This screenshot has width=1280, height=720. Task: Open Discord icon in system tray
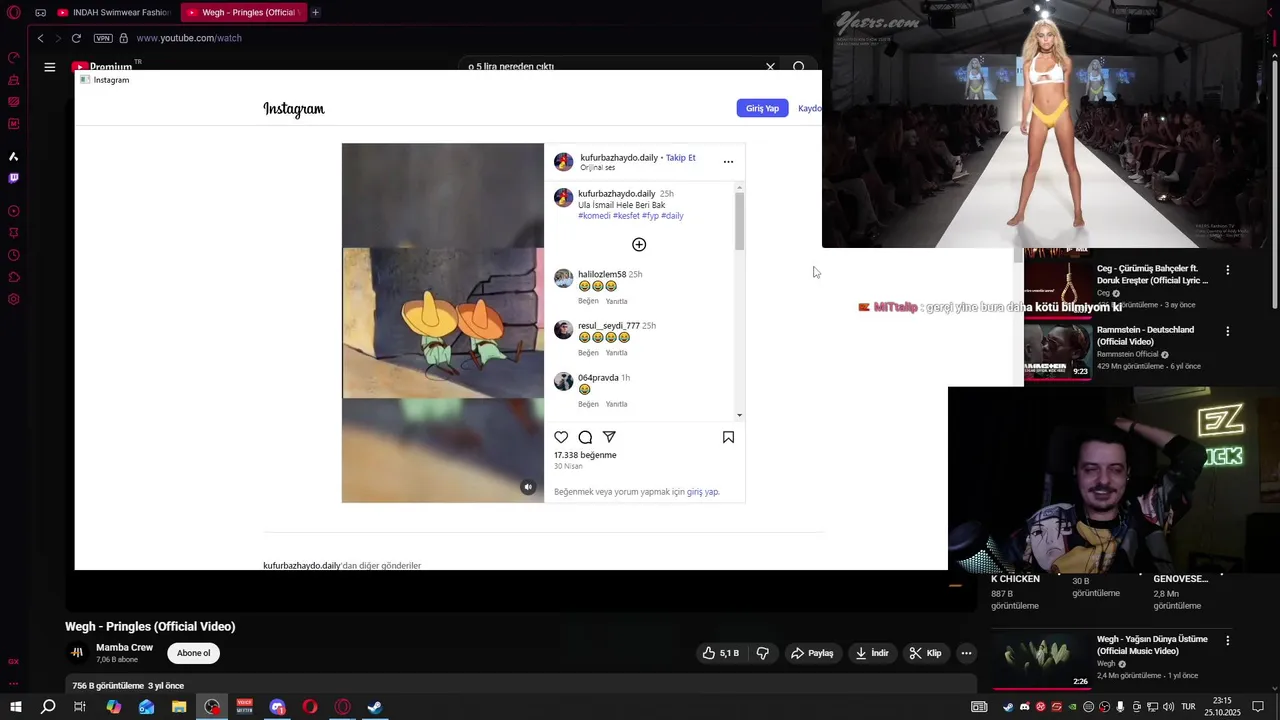coord(1024,707)
